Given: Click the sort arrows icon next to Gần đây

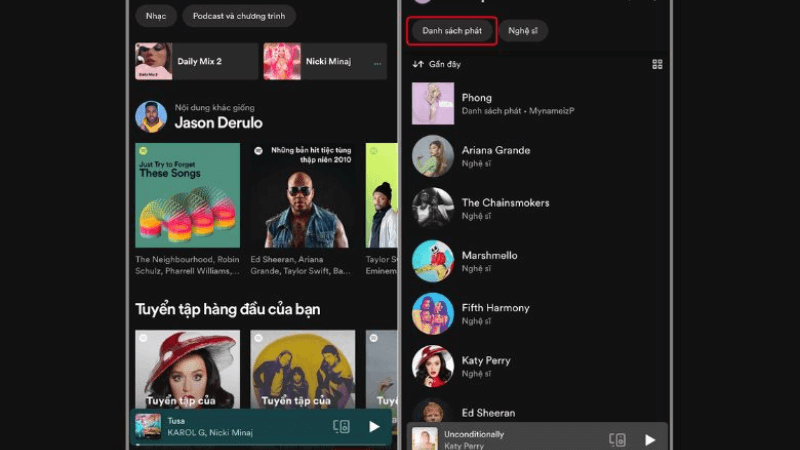Looking at the screenshot, I should pyautogui.click(x=418, y=64).
